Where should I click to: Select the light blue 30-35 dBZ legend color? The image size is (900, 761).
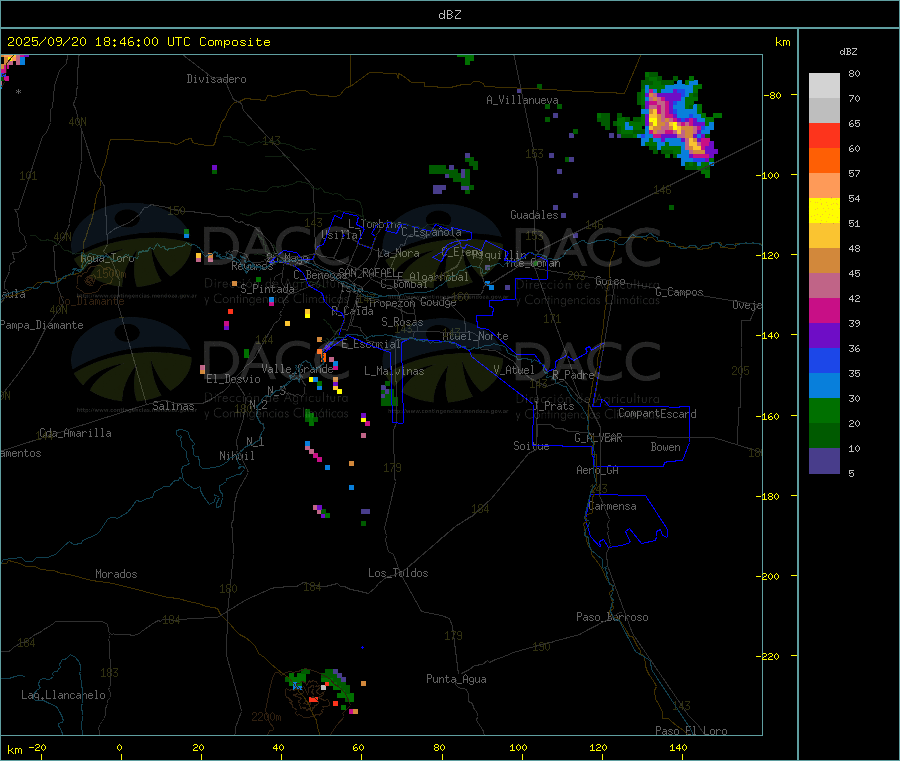click(824, 386)
